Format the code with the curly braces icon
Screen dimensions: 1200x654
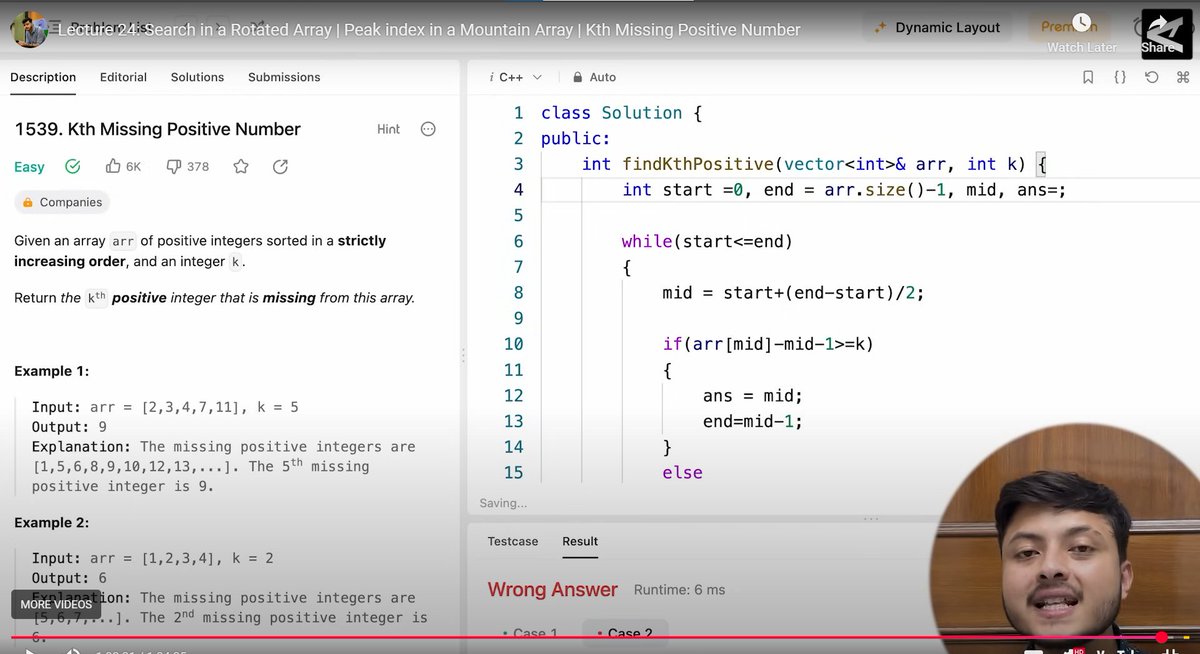[1120, 77]
